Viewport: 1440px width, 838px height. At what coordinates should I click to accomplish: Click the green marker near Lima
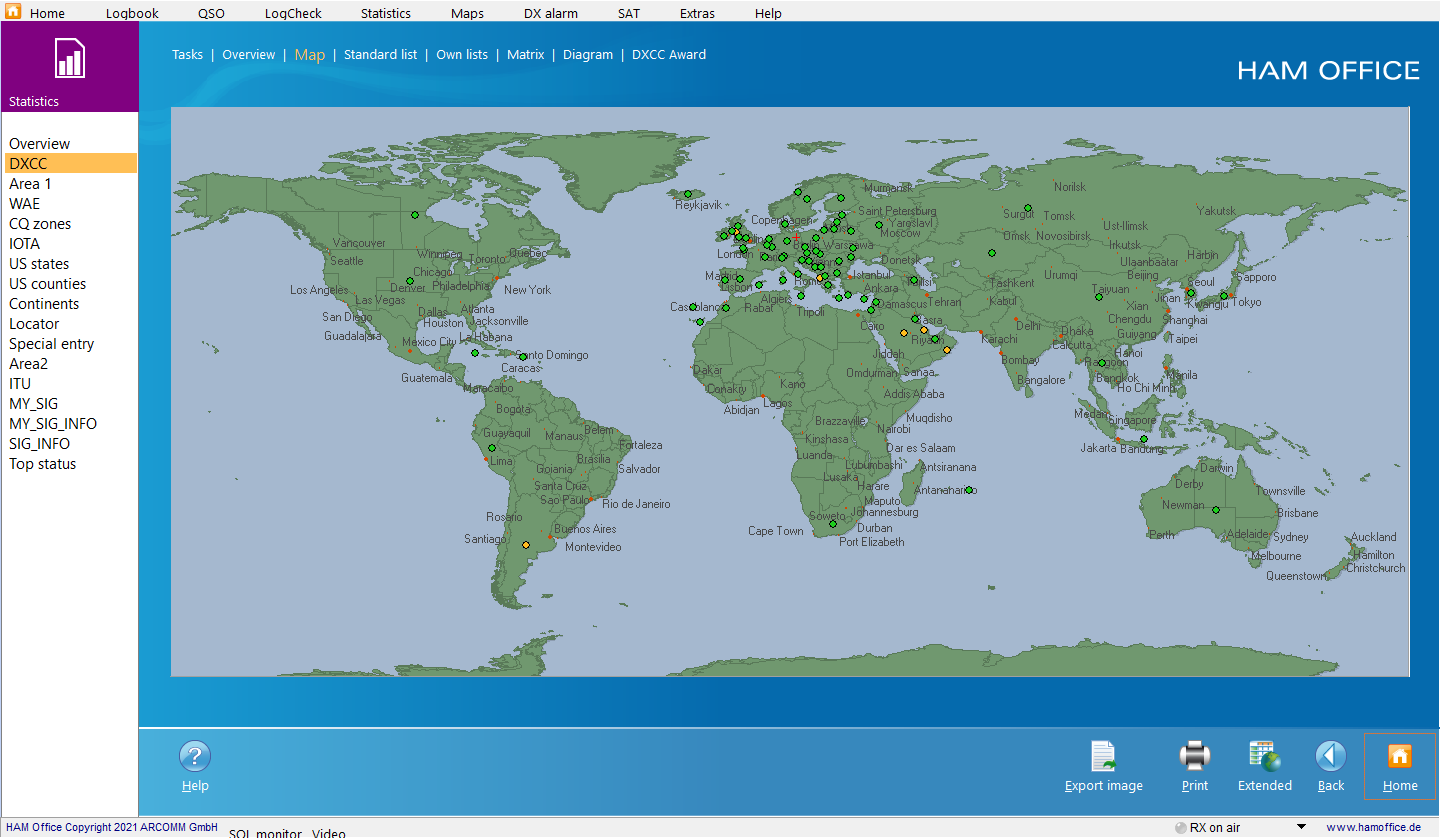[x=492, y=448]
